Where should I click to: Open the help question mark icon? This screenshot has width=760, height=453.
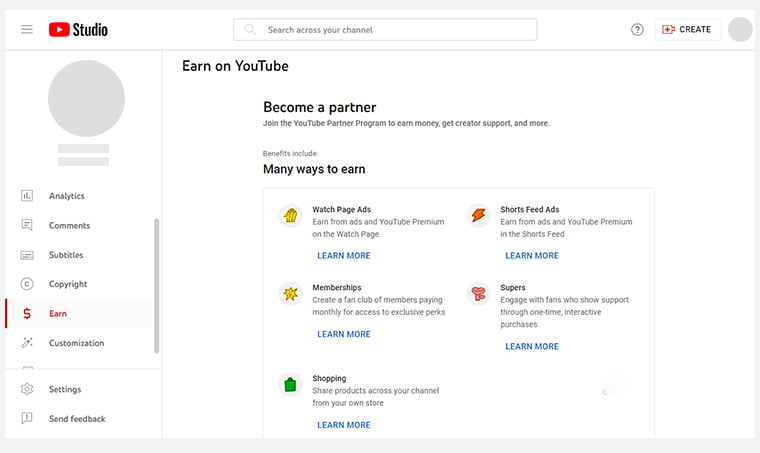point(637,30)
